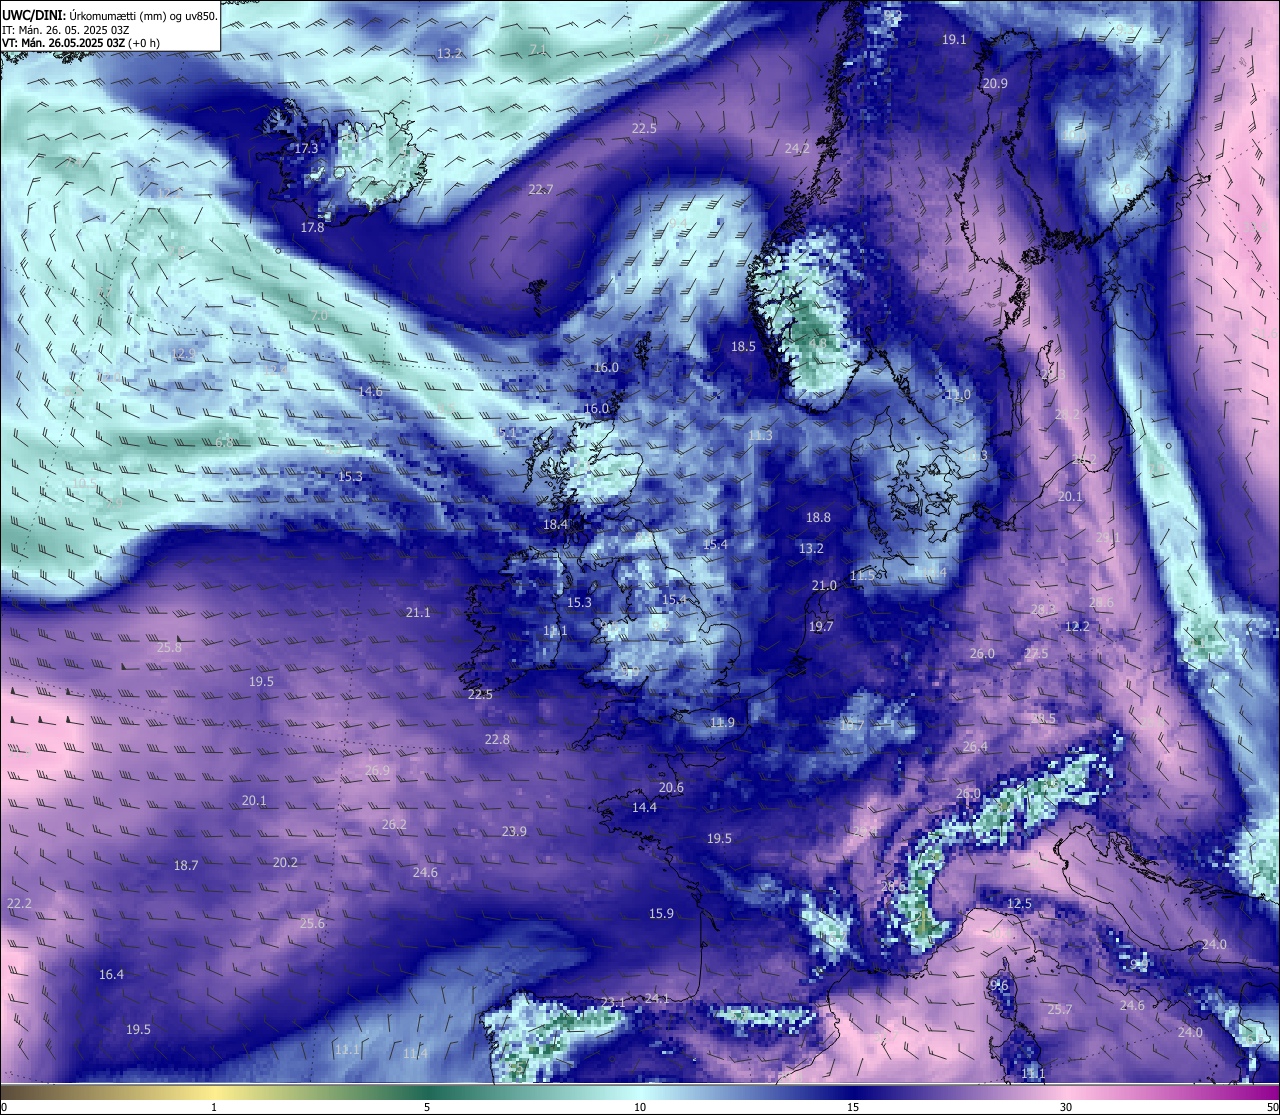Click the 16.4 value on the map
Screen dimensions: 1280x1115
coord(111,975)
